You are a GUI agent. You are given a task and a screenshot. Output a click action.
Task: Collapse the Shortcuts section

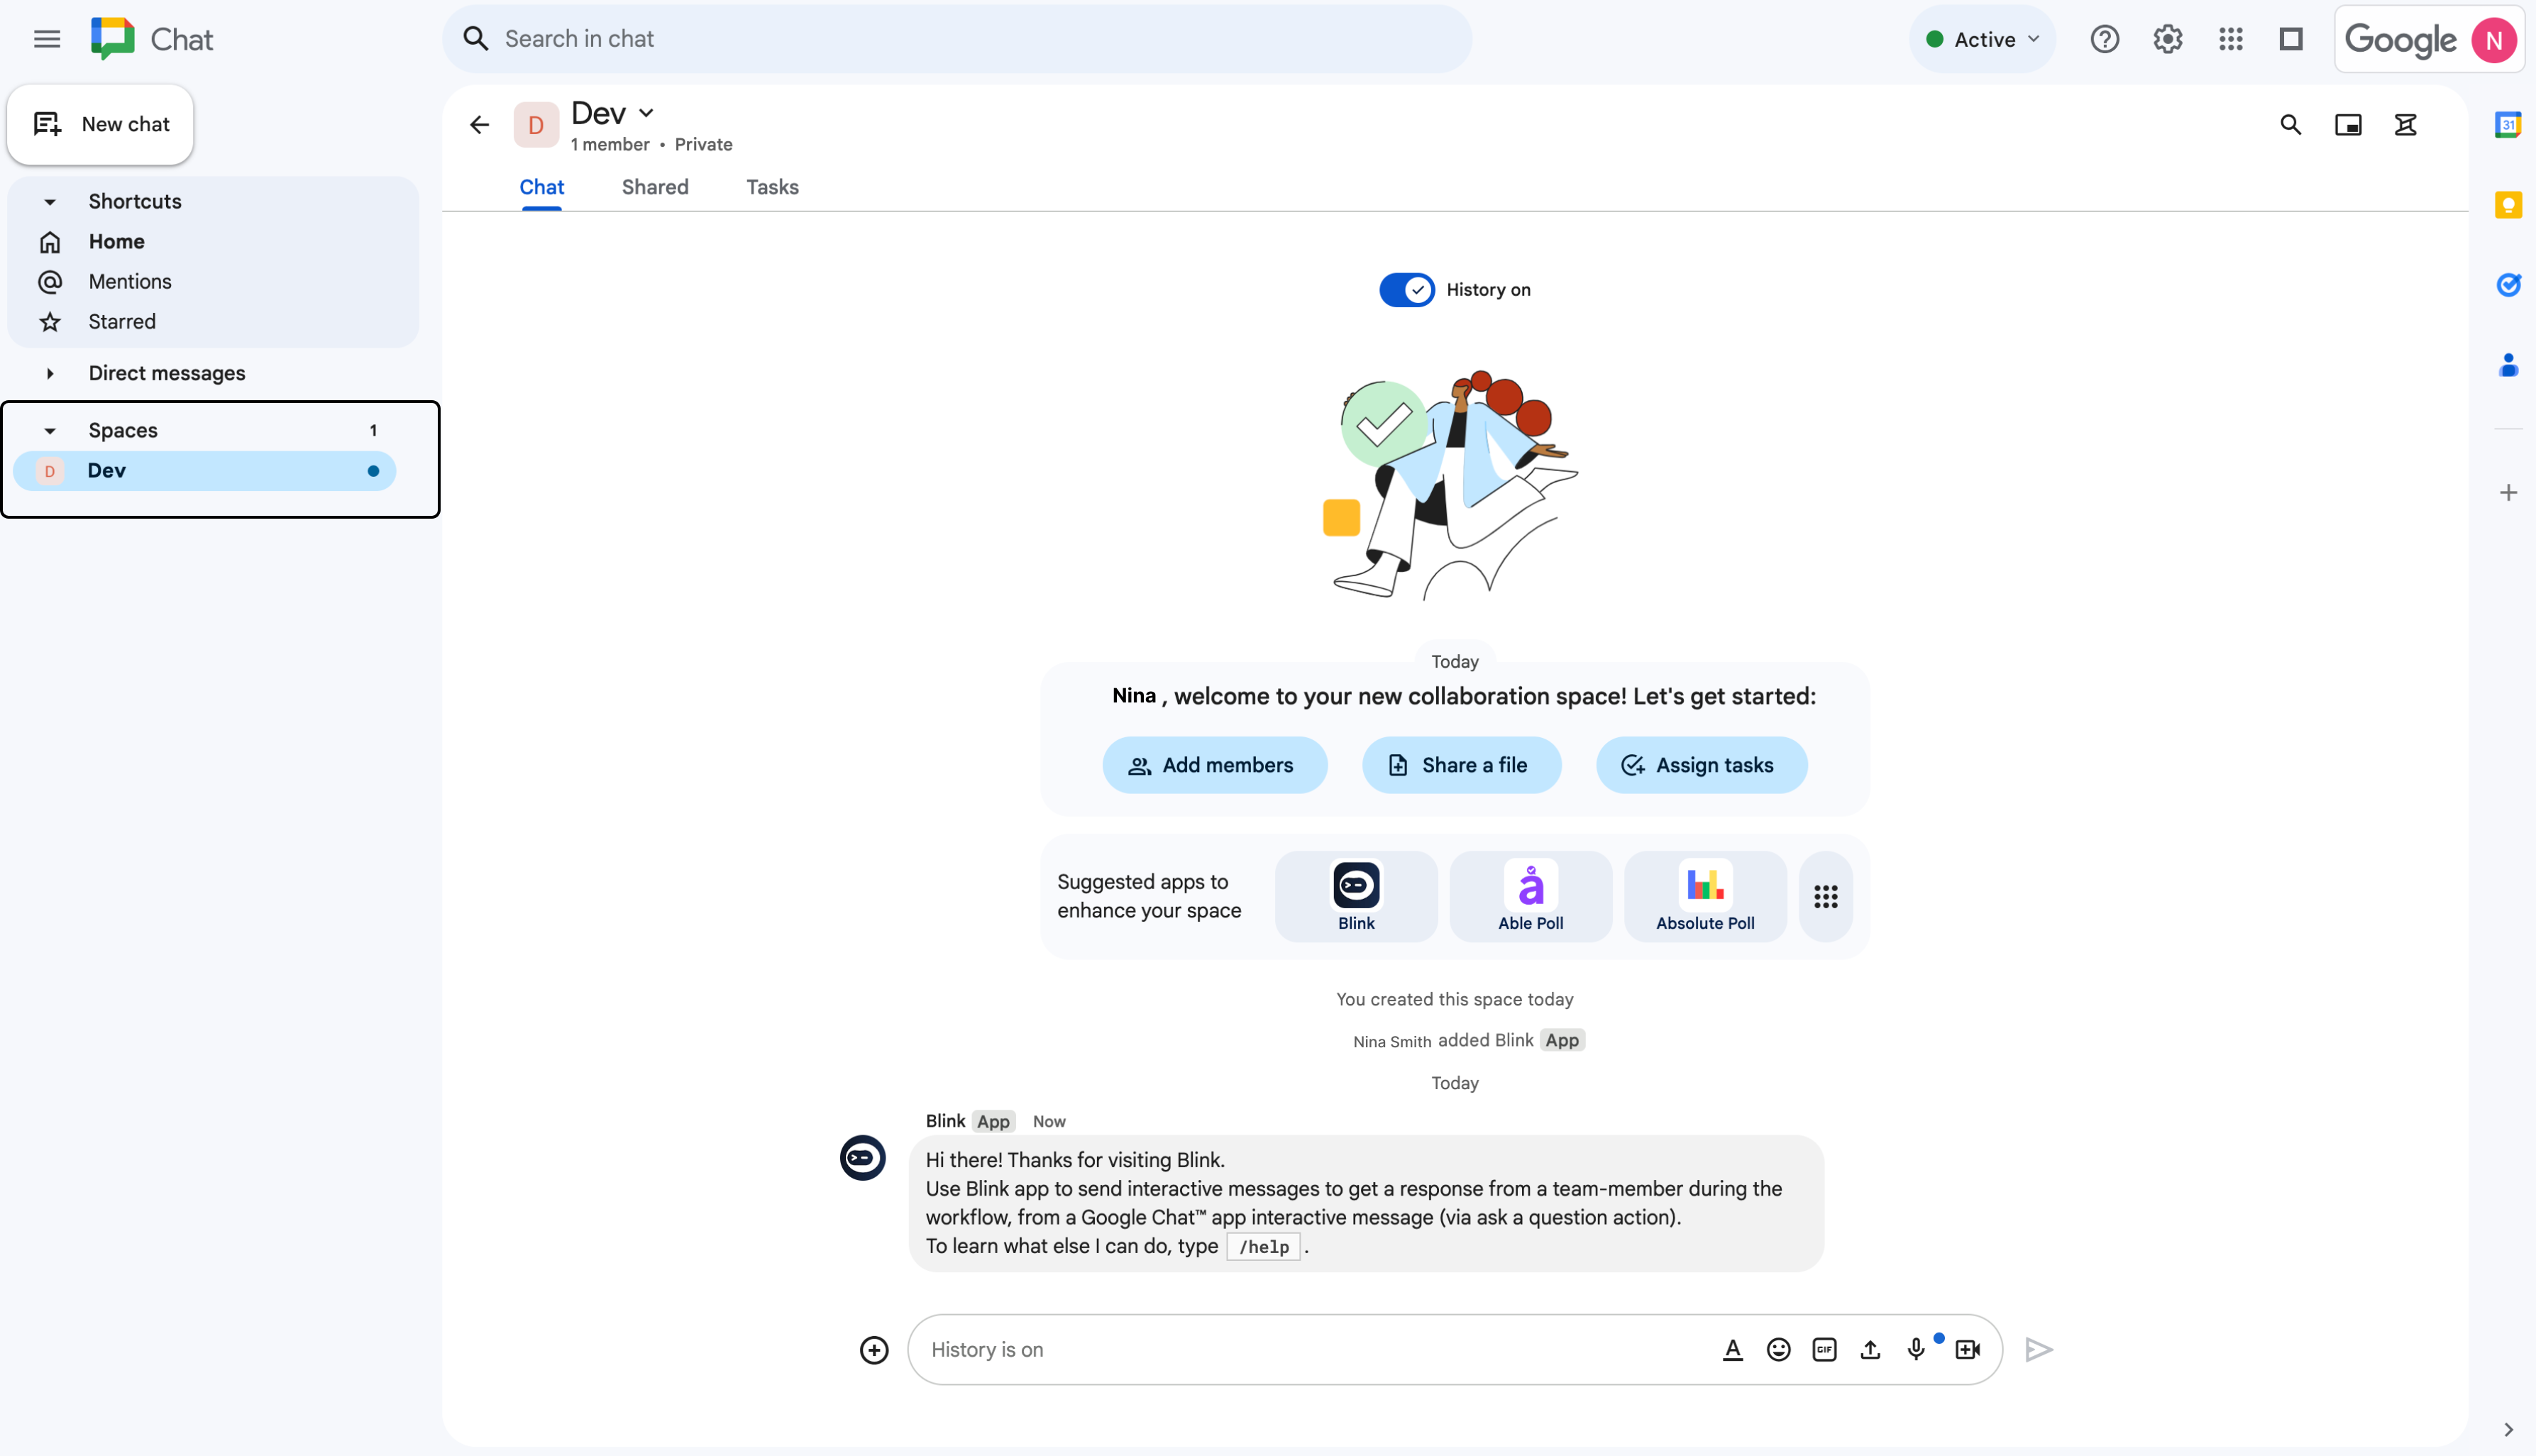(x=49, y=202)
